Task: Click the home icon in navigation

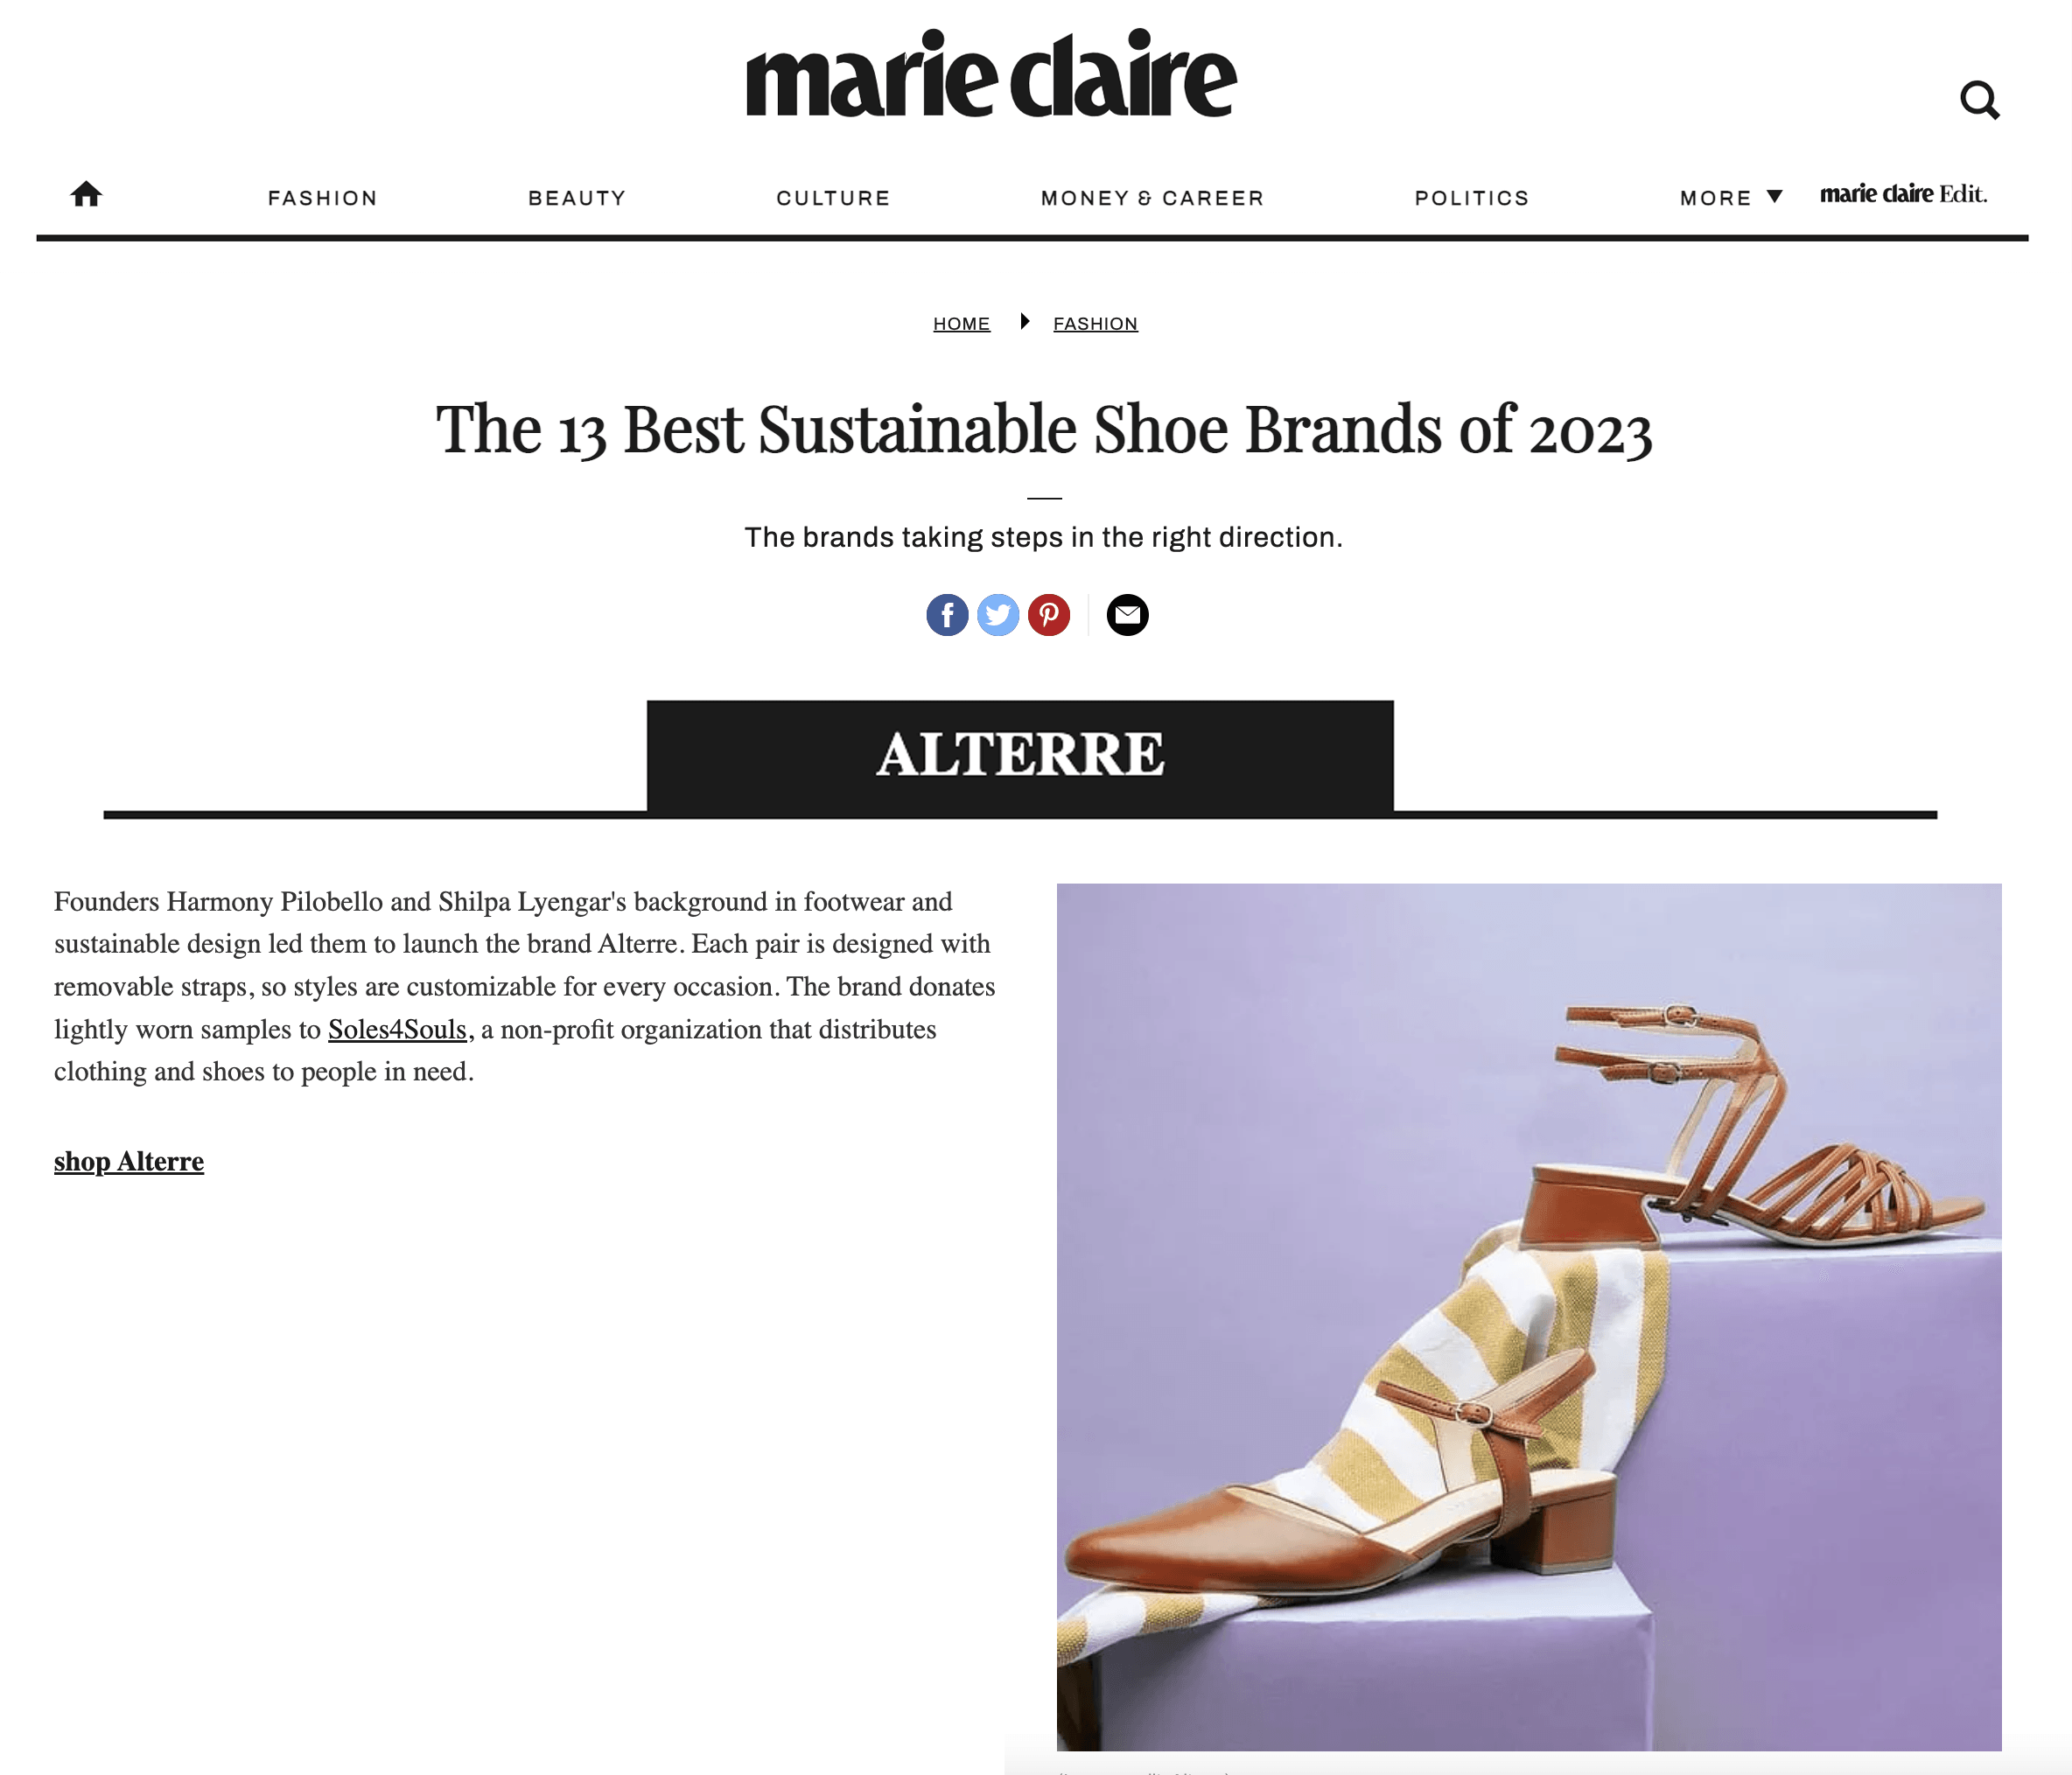Action: [86, 194]
